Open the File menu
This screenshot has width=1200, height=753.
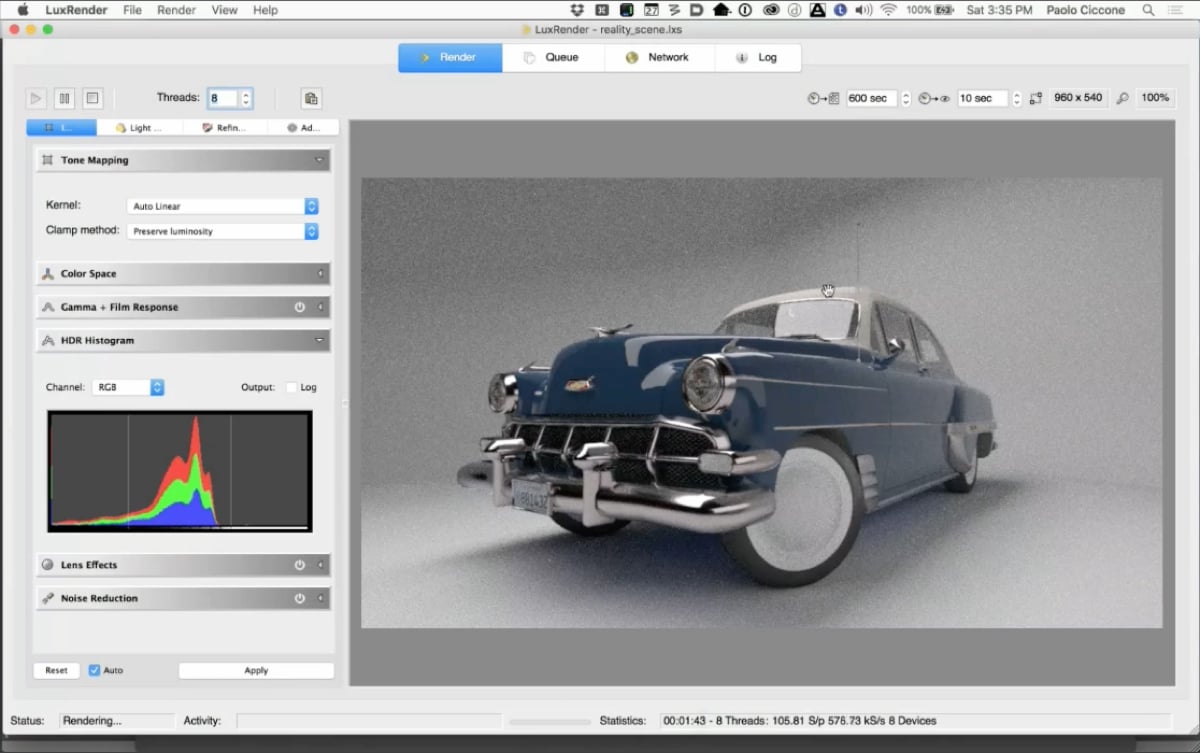pyautogui.click(x=132, y=10)
